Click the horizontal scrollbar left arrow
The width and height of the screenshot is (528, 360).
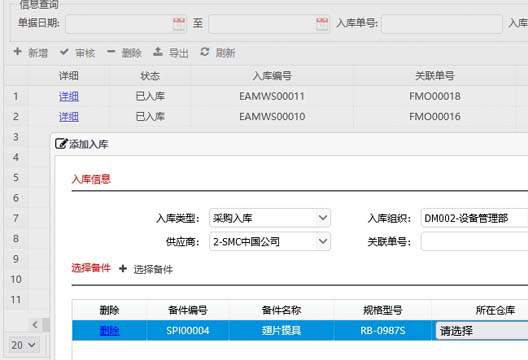point(35,325)
